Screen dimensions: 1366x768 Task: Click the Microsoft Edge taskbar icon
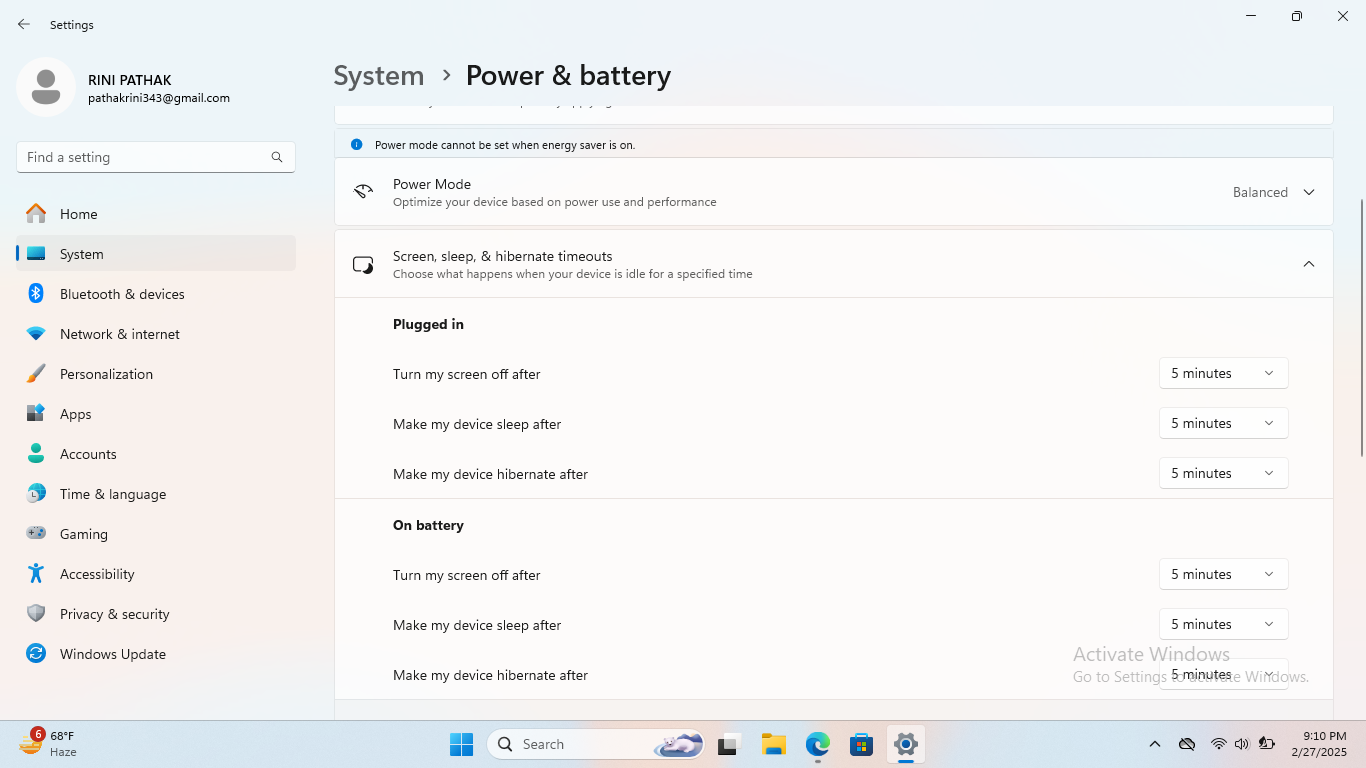(818, 744)
